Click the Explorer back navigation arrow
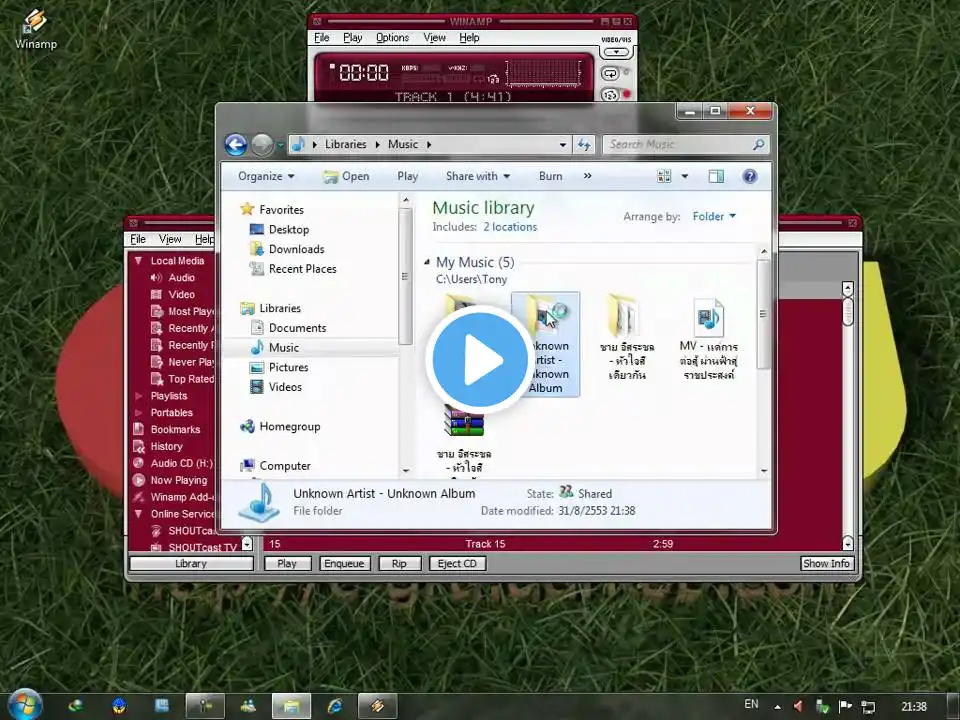 pos(236,145)
